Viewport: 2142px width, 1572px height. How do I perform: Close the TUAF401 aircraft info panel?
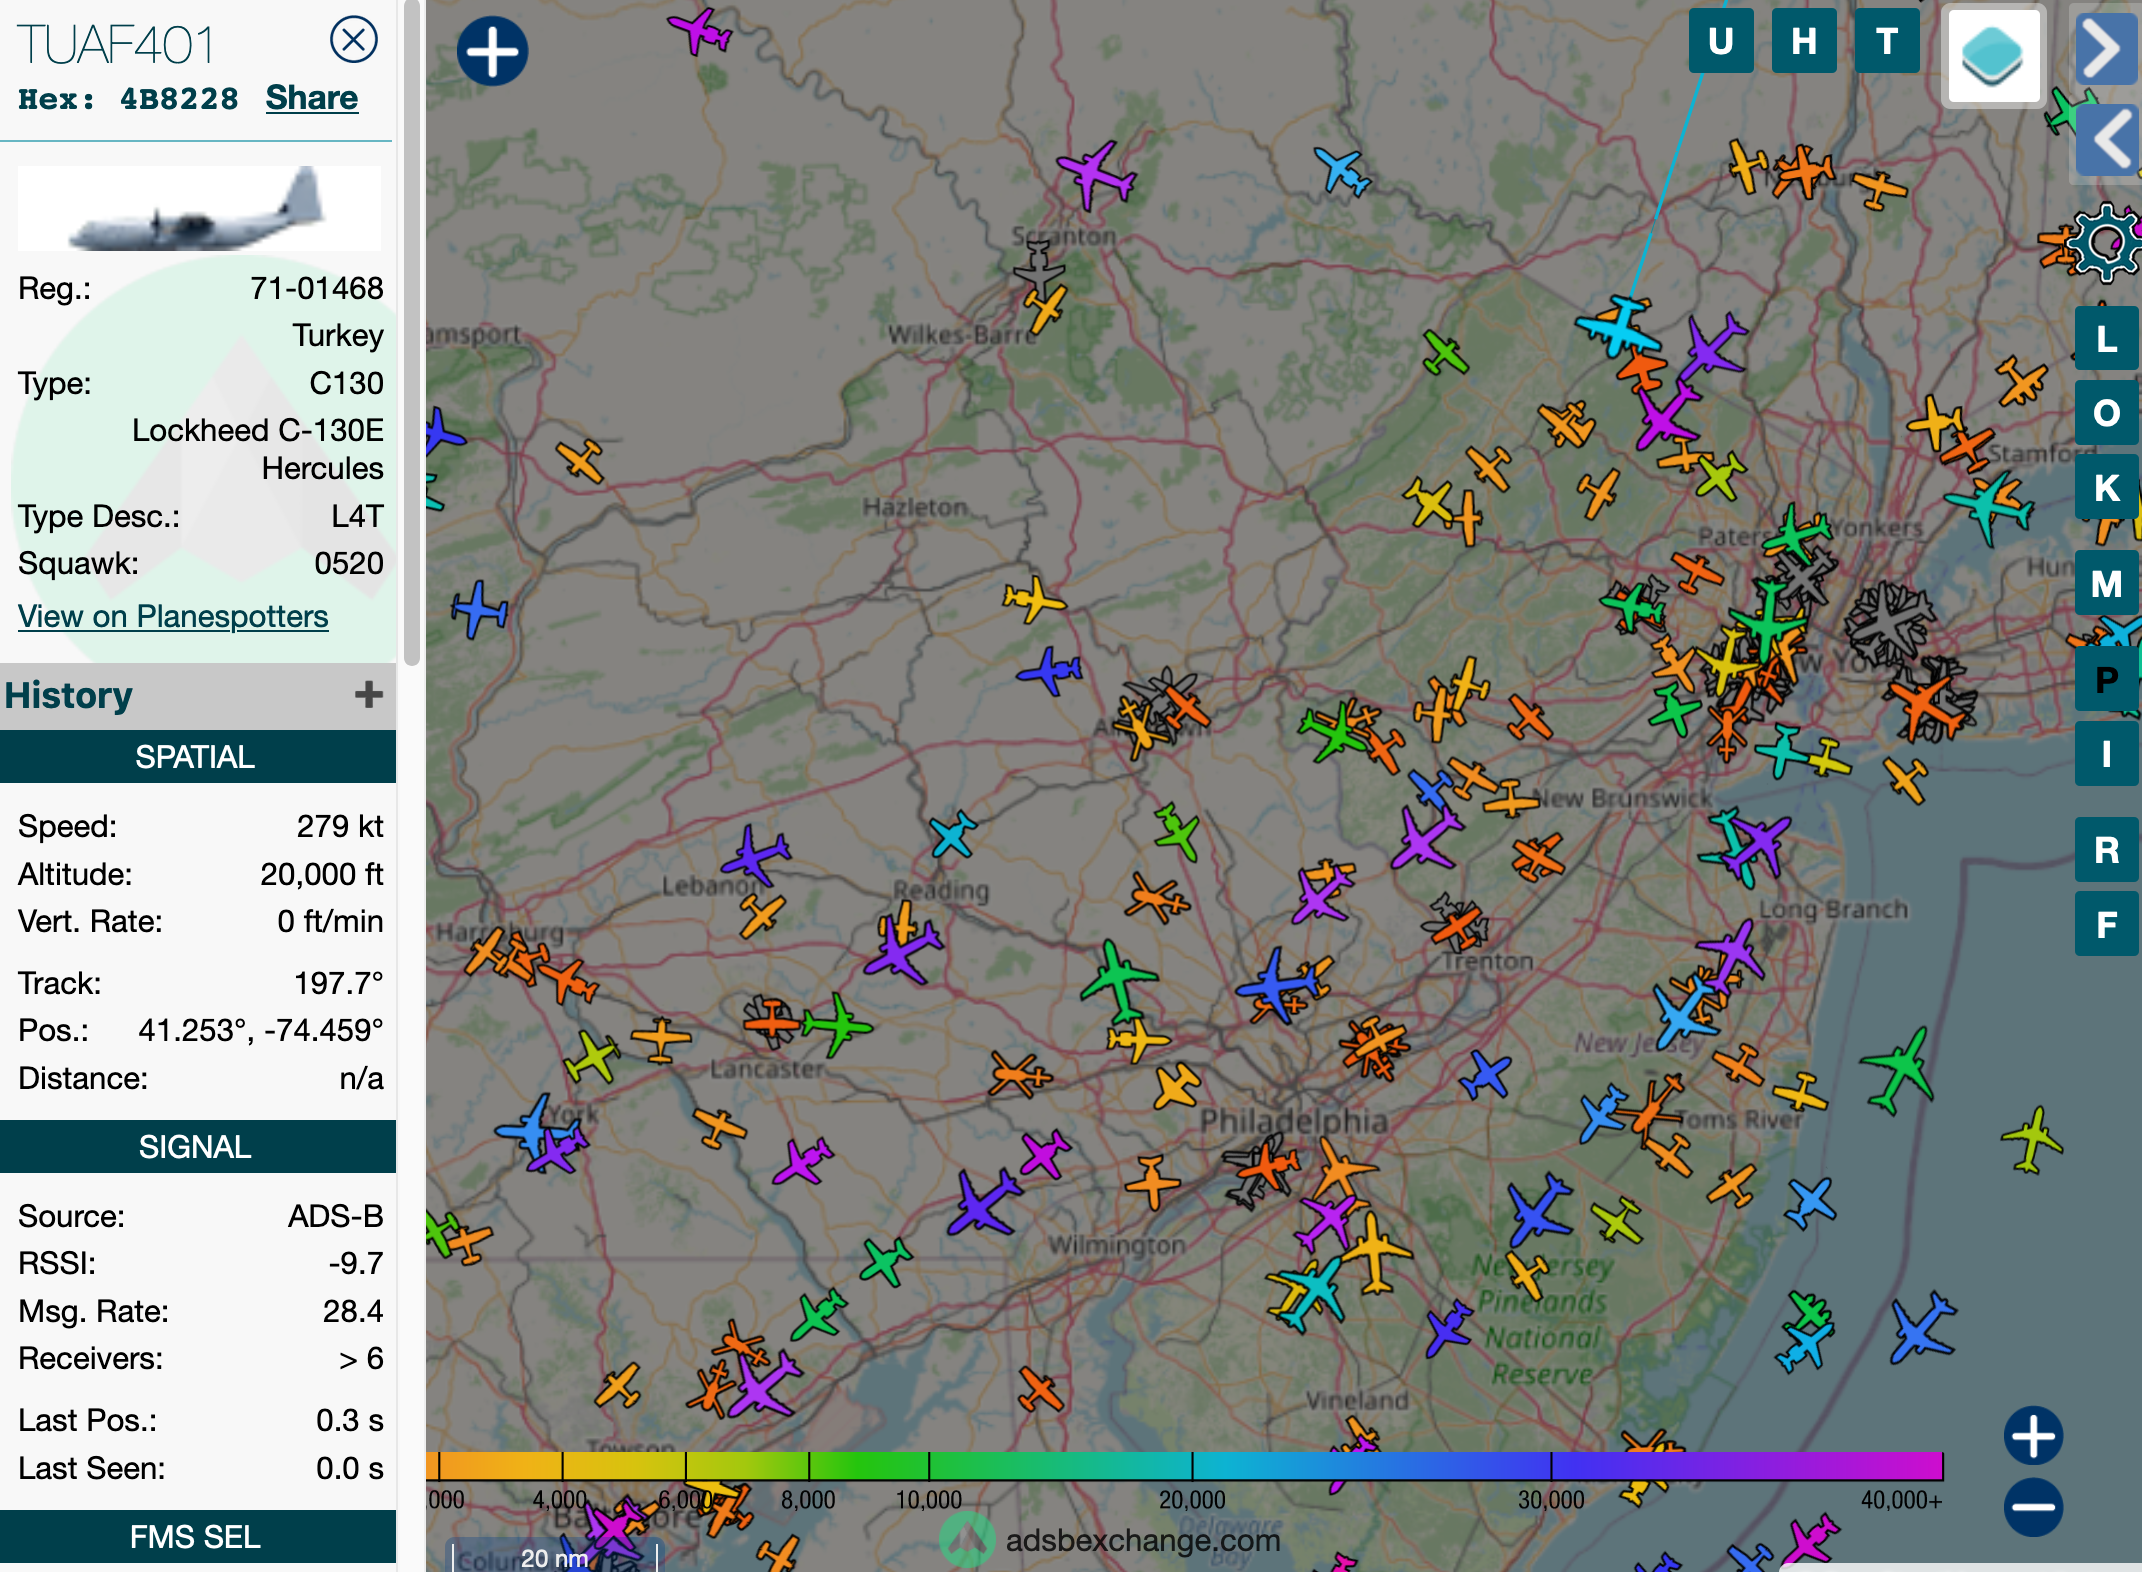(x=354, y=40)
